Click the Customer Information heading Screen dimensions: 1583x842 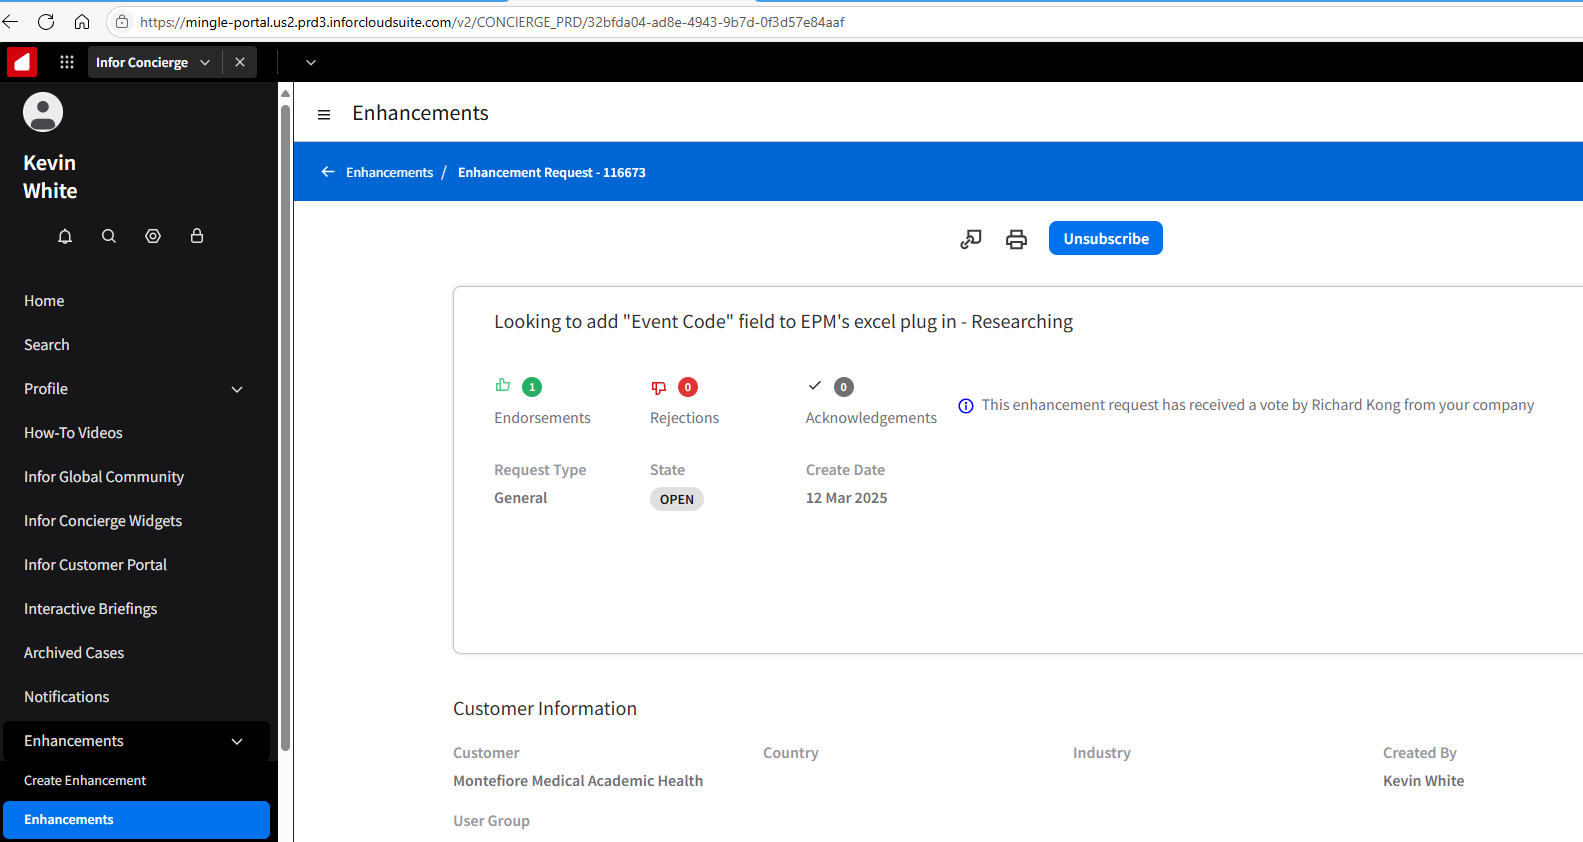coord(545,709)
